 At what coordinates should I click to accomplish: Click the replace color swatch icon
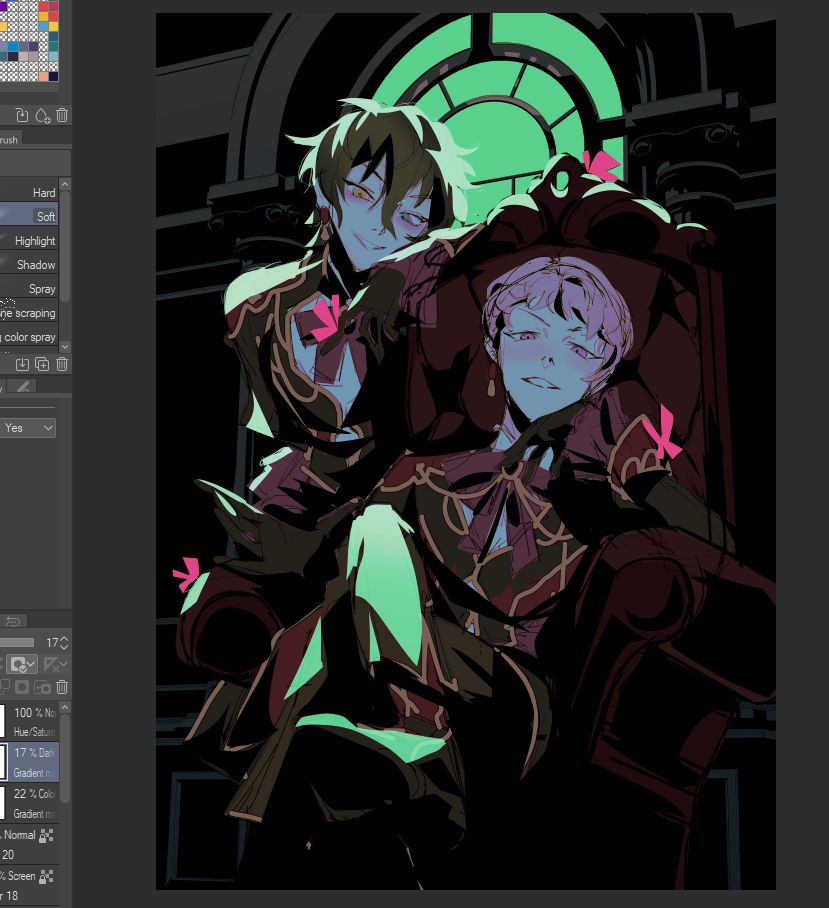point(22,115)
